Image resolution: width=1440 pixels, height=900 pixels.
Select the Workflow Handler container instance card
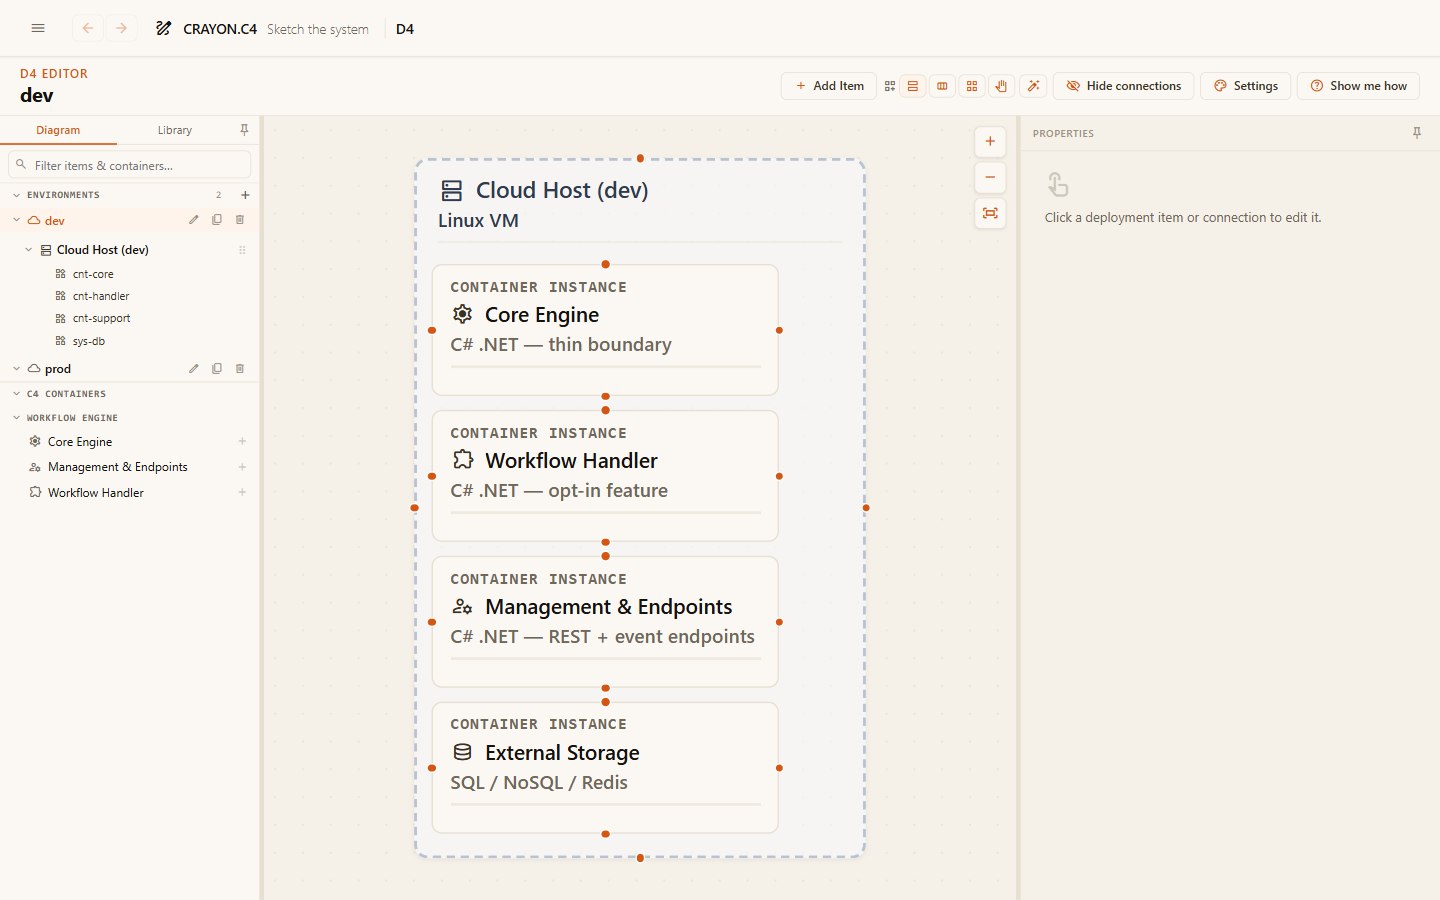coord(605,476)
